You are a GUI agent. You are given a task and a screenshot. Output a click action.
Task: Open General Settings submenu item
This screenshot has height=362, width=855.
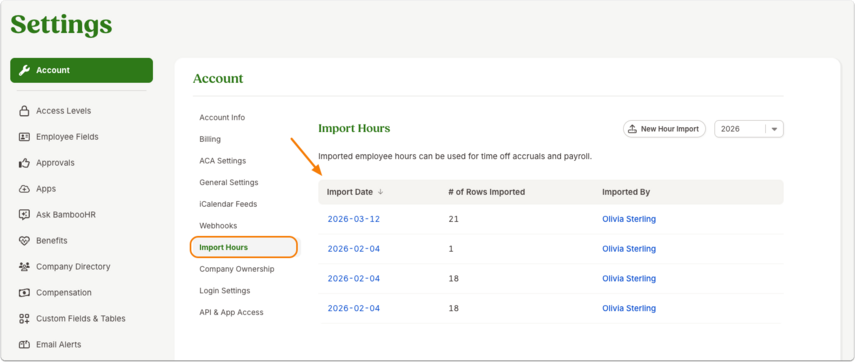tap(228, 183)
